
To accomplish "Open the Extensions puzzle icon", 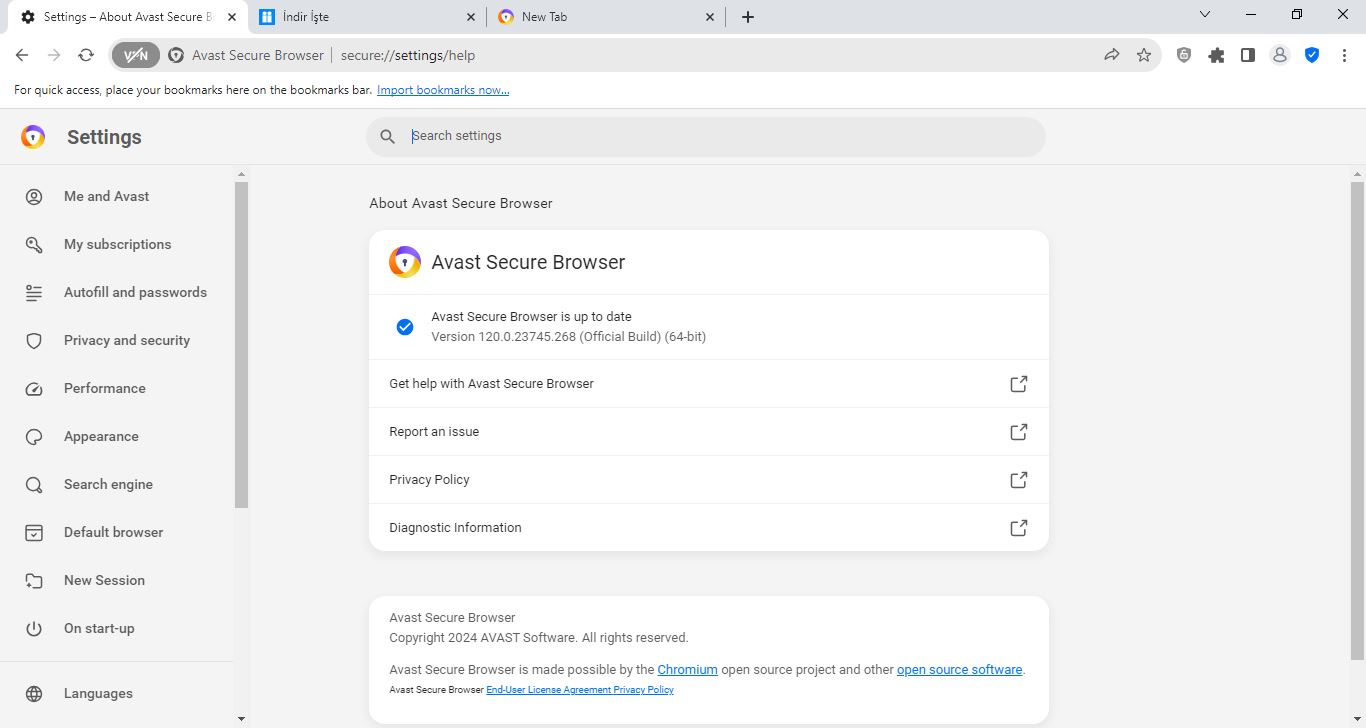I will [x=1216, y=55].
